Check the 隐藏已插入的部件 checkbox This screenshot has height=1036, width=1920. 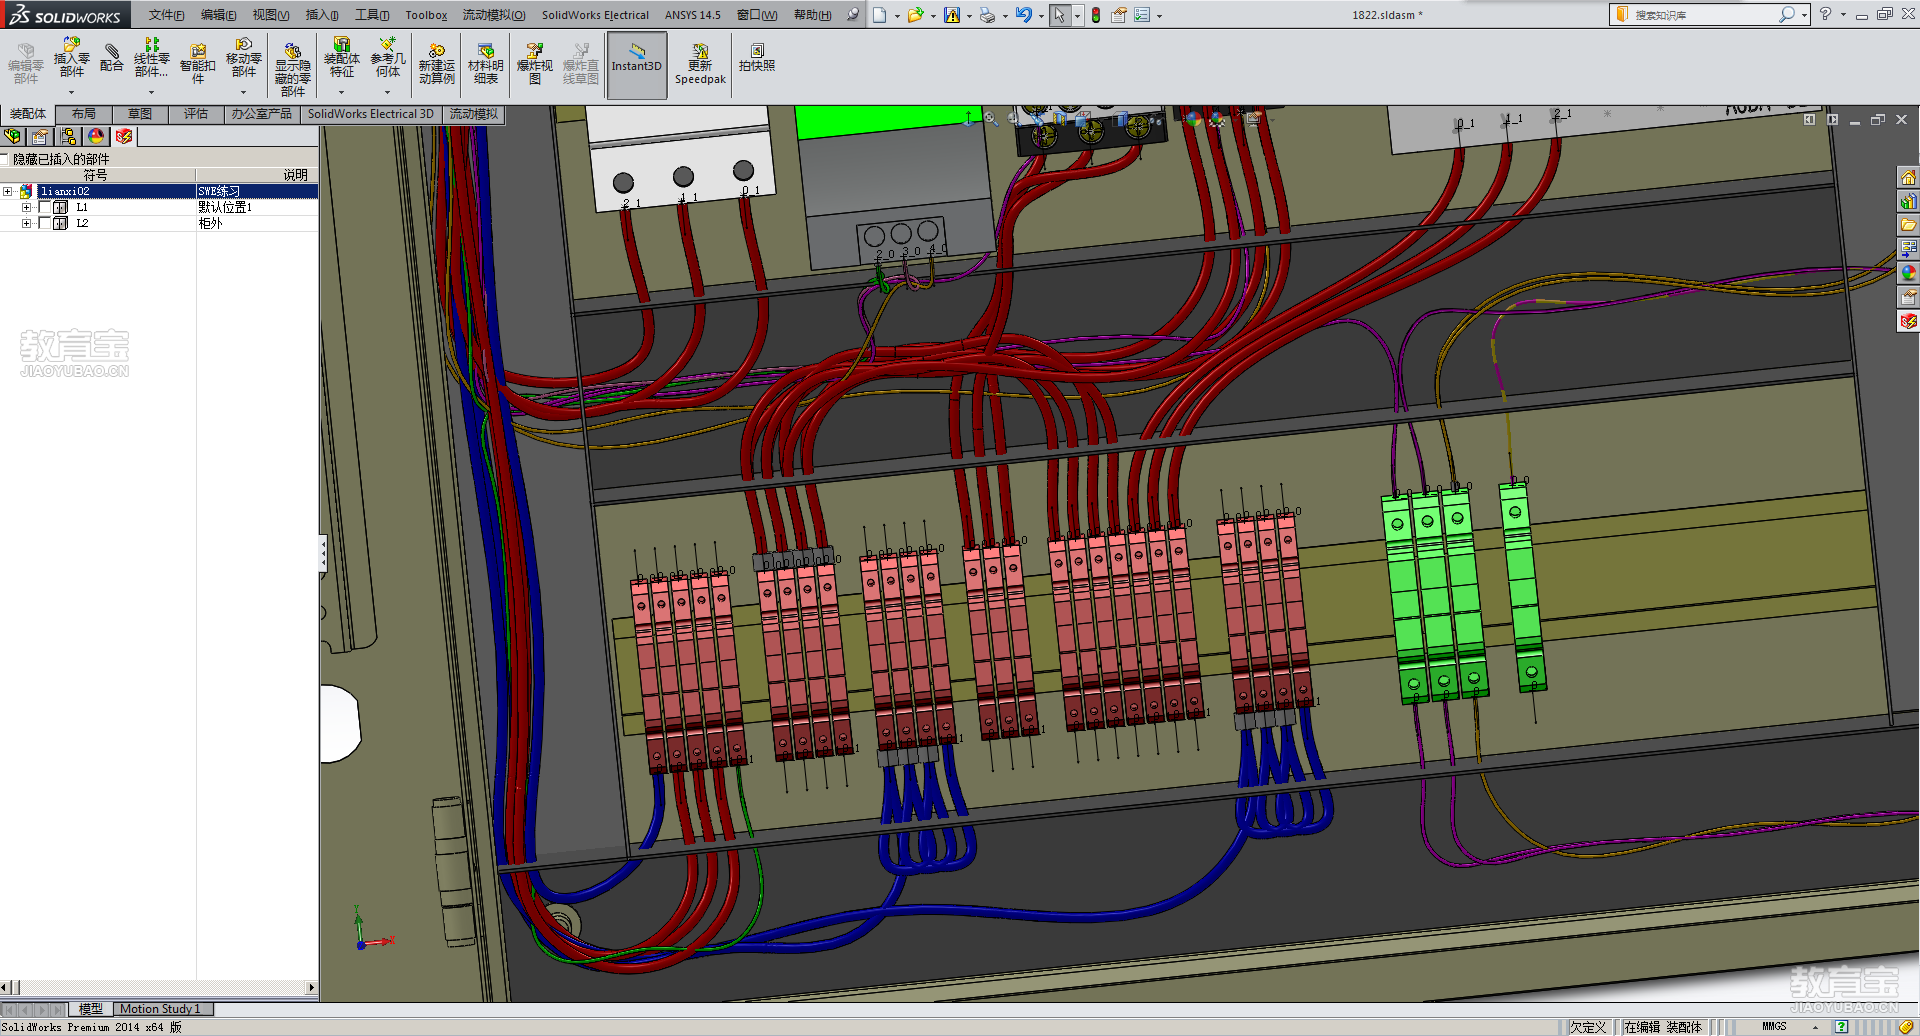pyautogui.click(x=5, y=159)
